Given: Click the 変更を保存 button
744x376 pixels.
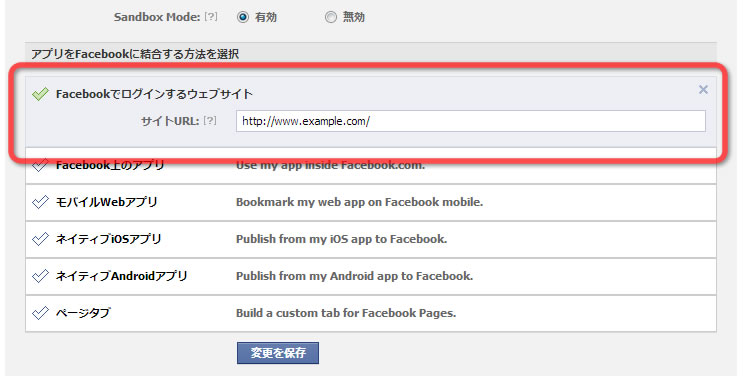Looking at the screenshot, I should tap(278, 353).
